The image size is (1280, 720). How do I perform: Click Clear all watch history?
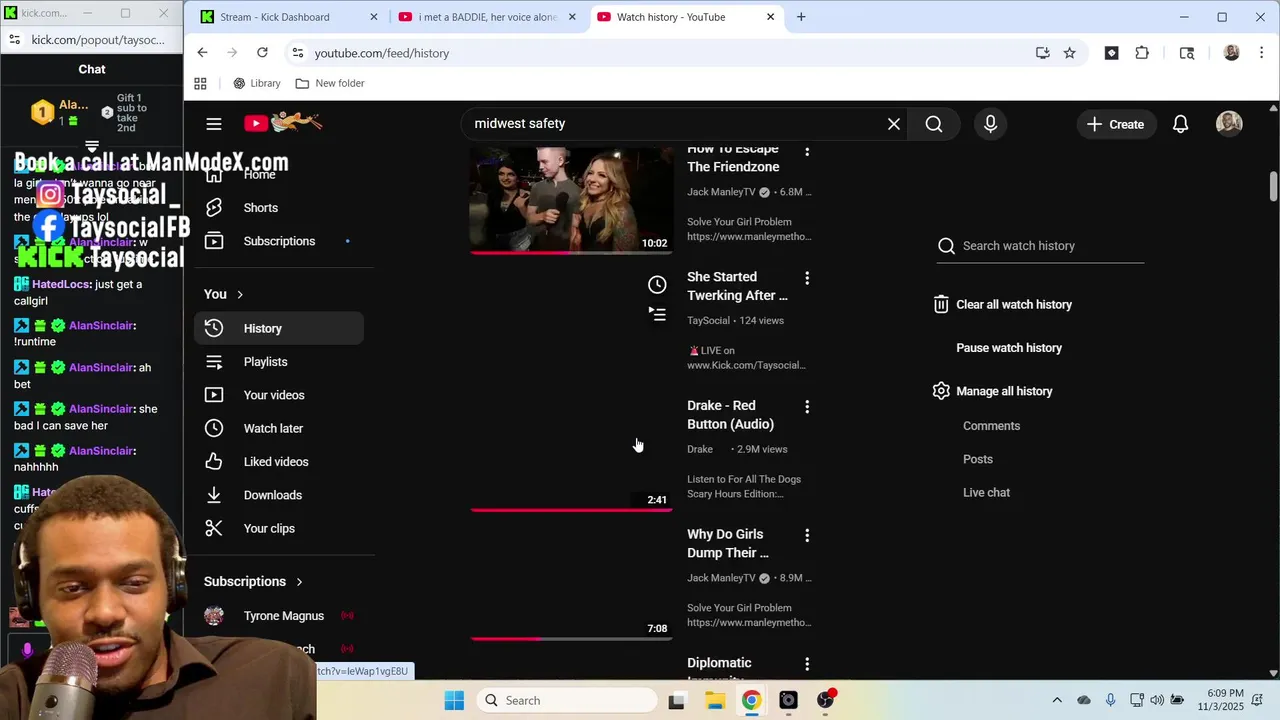1004,305
